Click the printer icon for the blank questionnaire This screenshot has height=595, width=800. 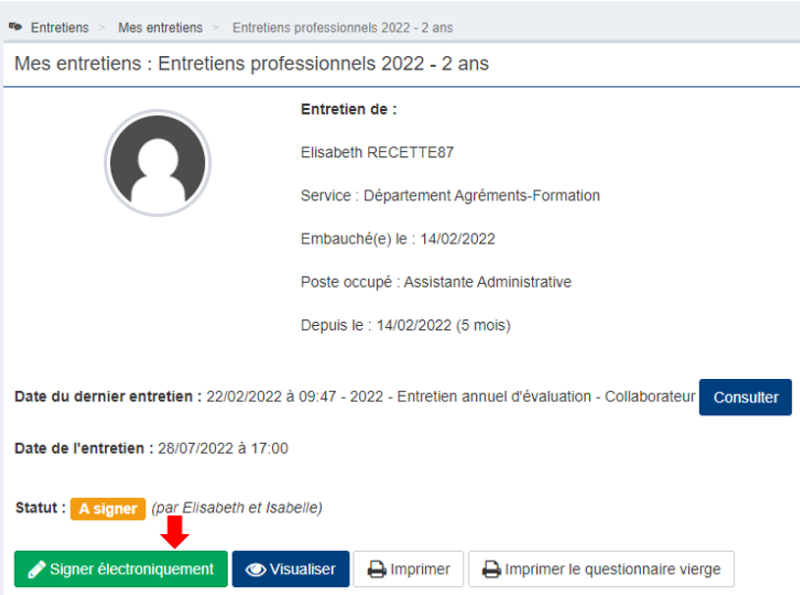[491, 570]
